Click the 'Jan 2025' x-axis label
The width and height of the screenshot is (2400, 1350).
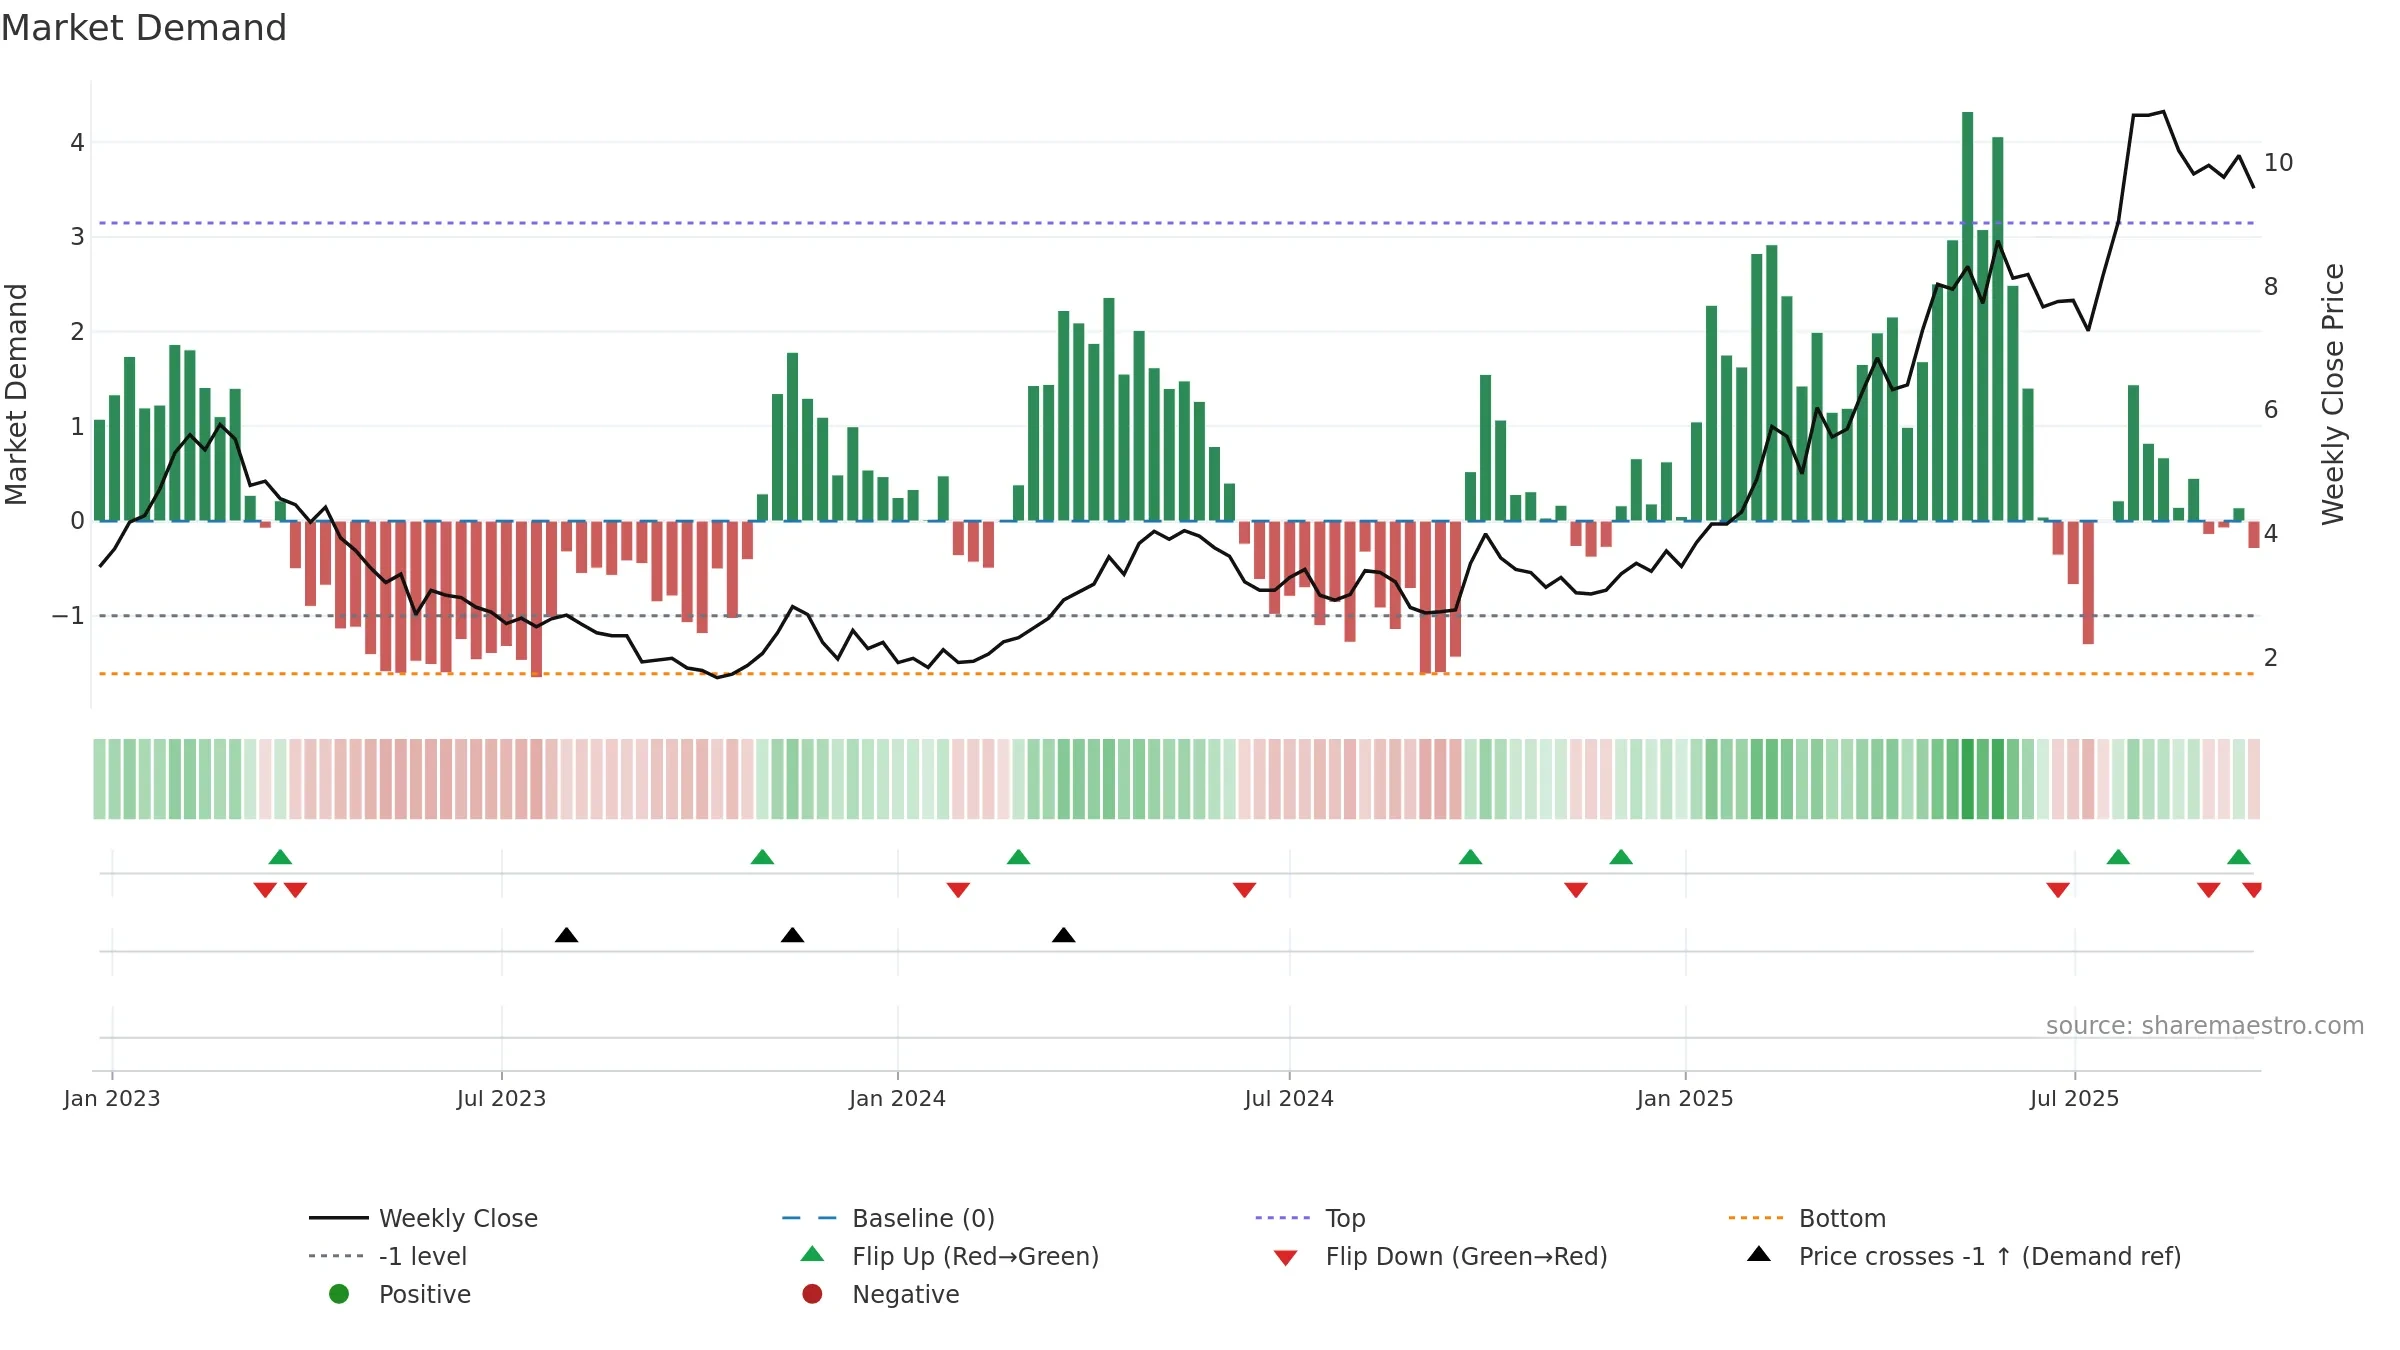tap(1685, 1098)
